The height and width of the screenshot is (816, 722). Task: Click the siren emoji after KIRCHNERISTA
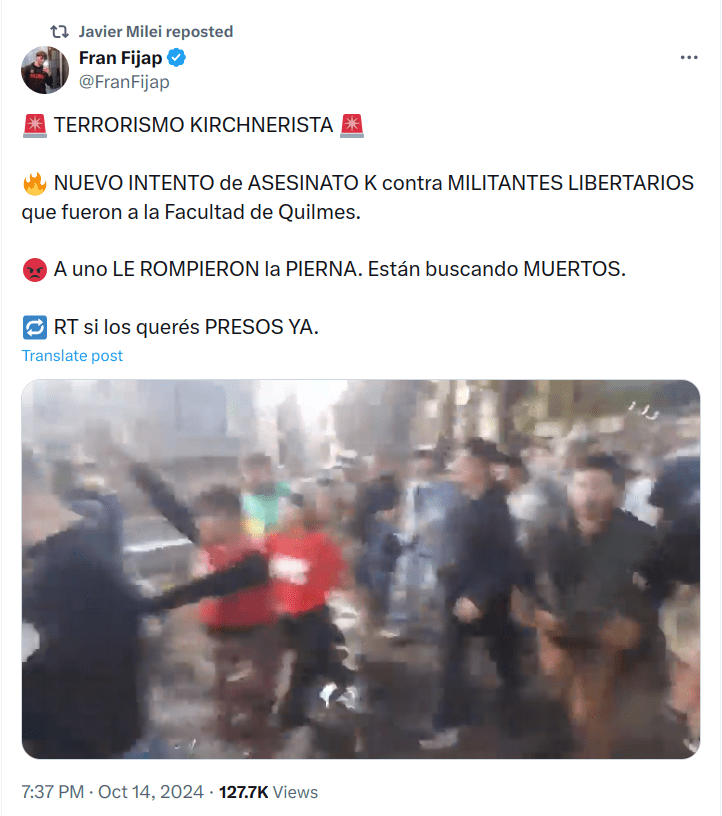point(352,125)
